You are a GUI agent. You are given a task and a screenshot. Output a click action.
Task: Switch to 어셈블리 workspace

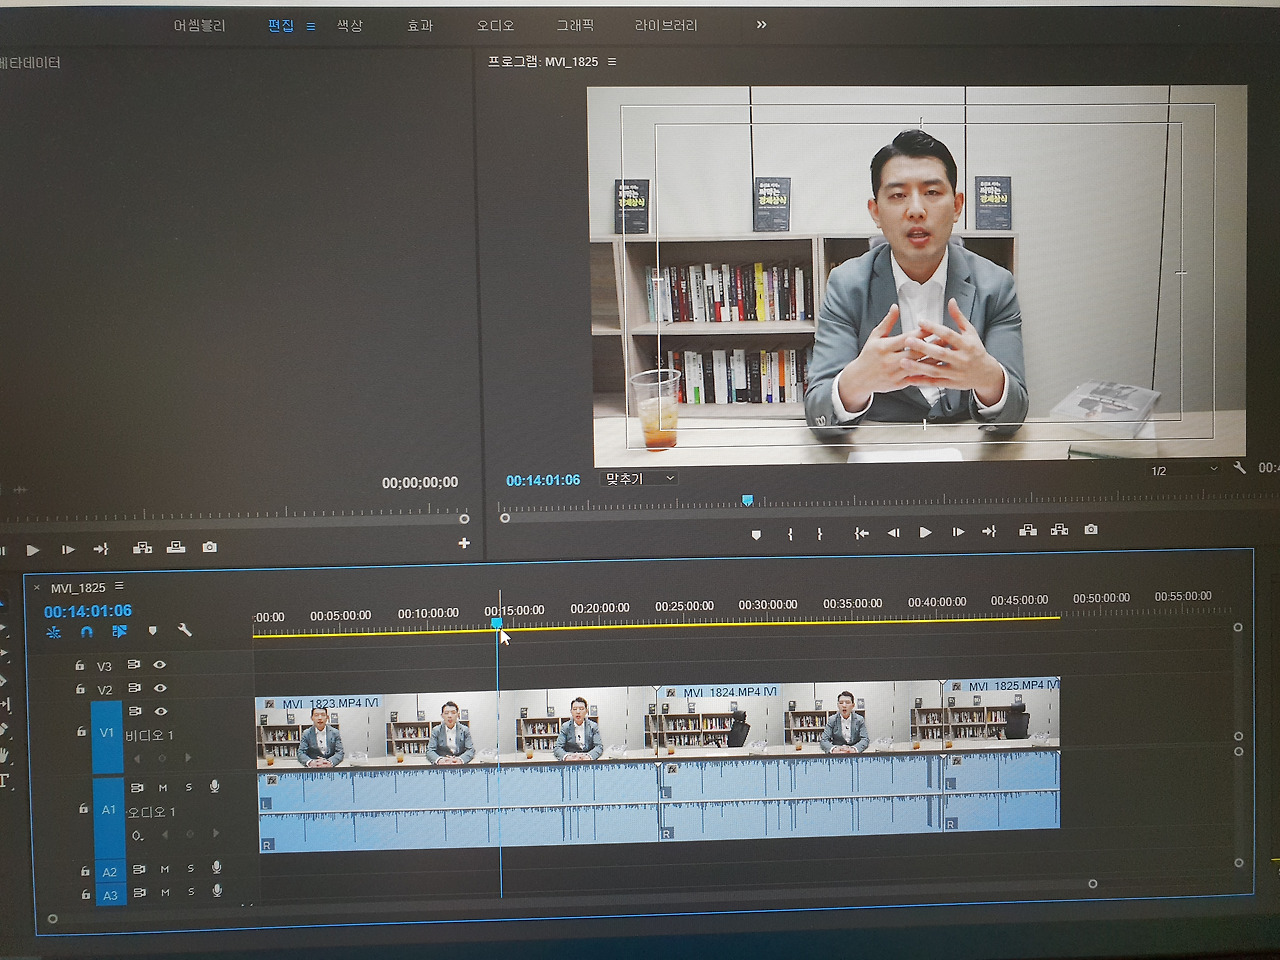click(199, 25)
